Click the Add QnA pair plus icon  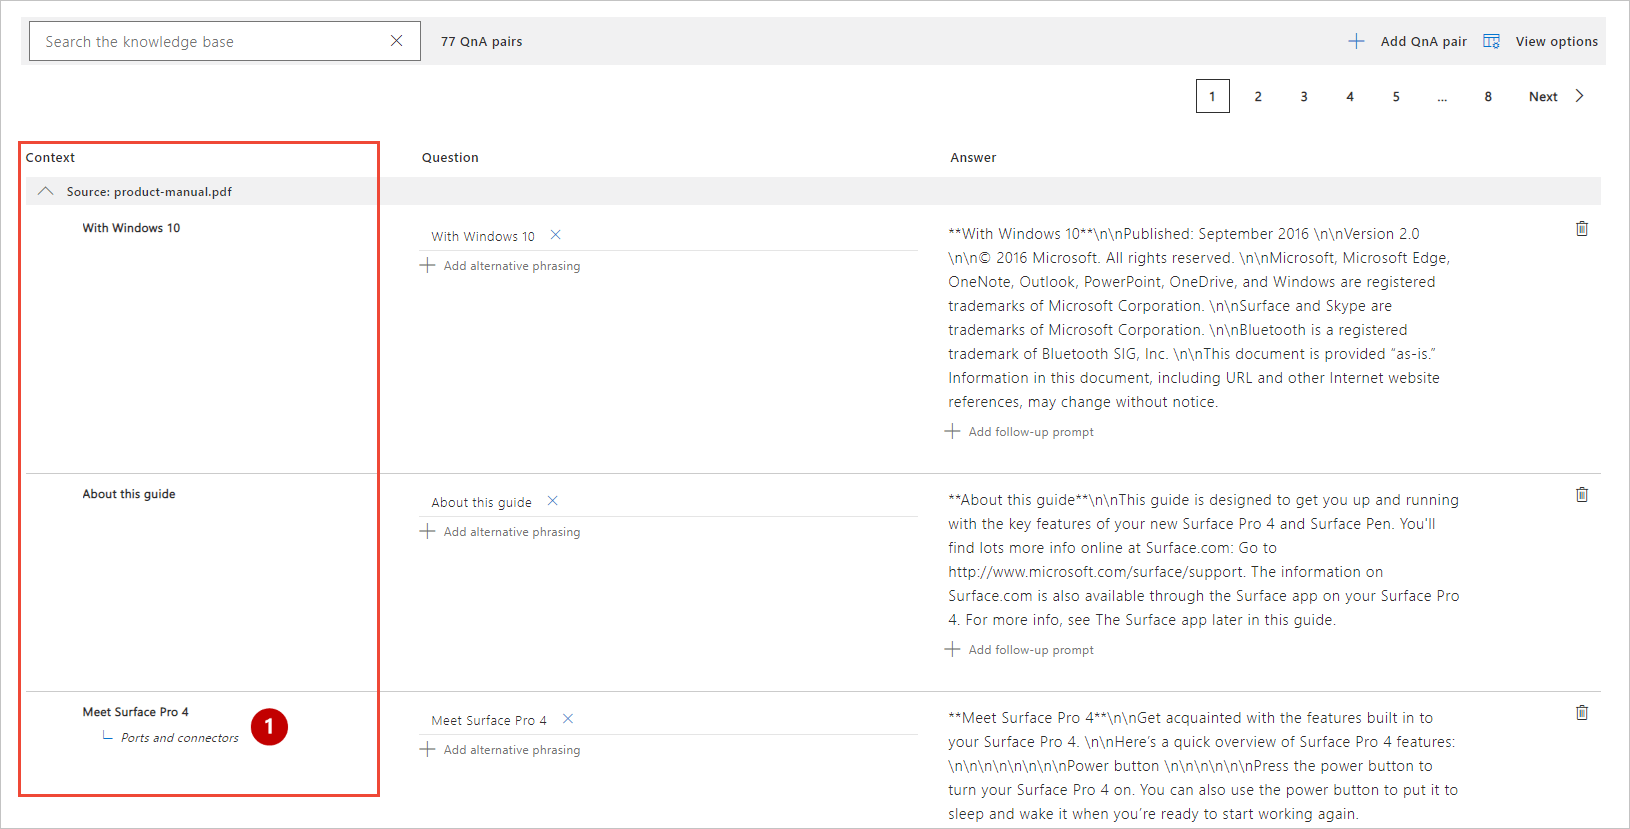tap(1356, 41)
